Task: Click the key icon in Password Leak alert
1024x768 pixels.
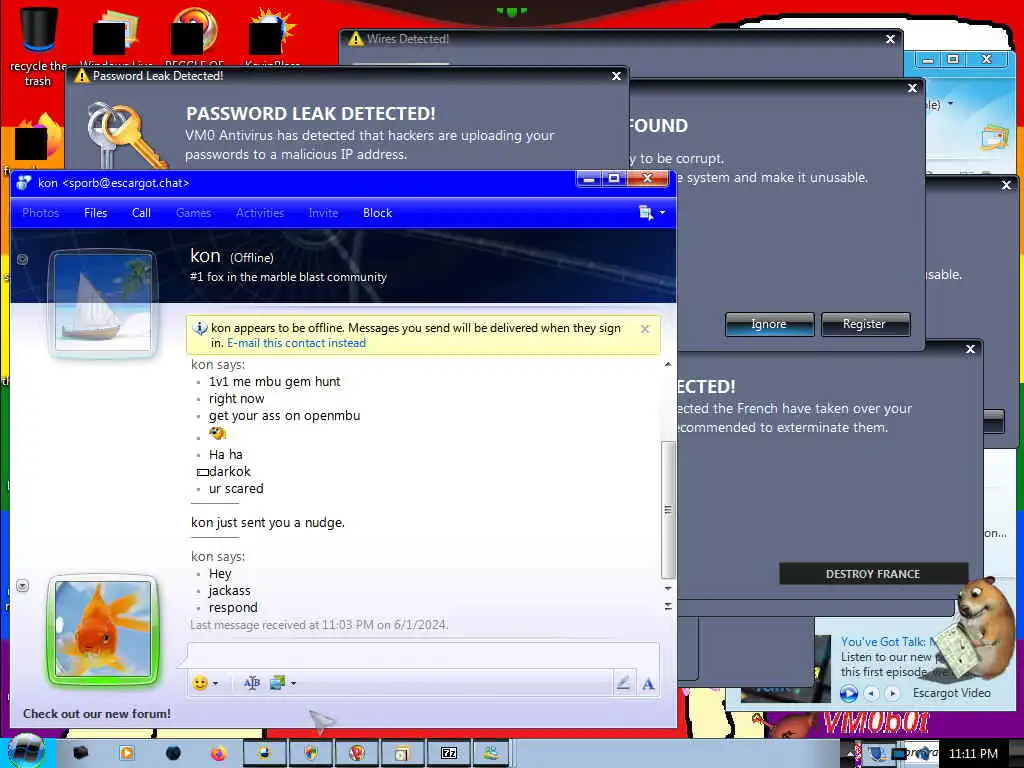Action: [x=125, y=135]
